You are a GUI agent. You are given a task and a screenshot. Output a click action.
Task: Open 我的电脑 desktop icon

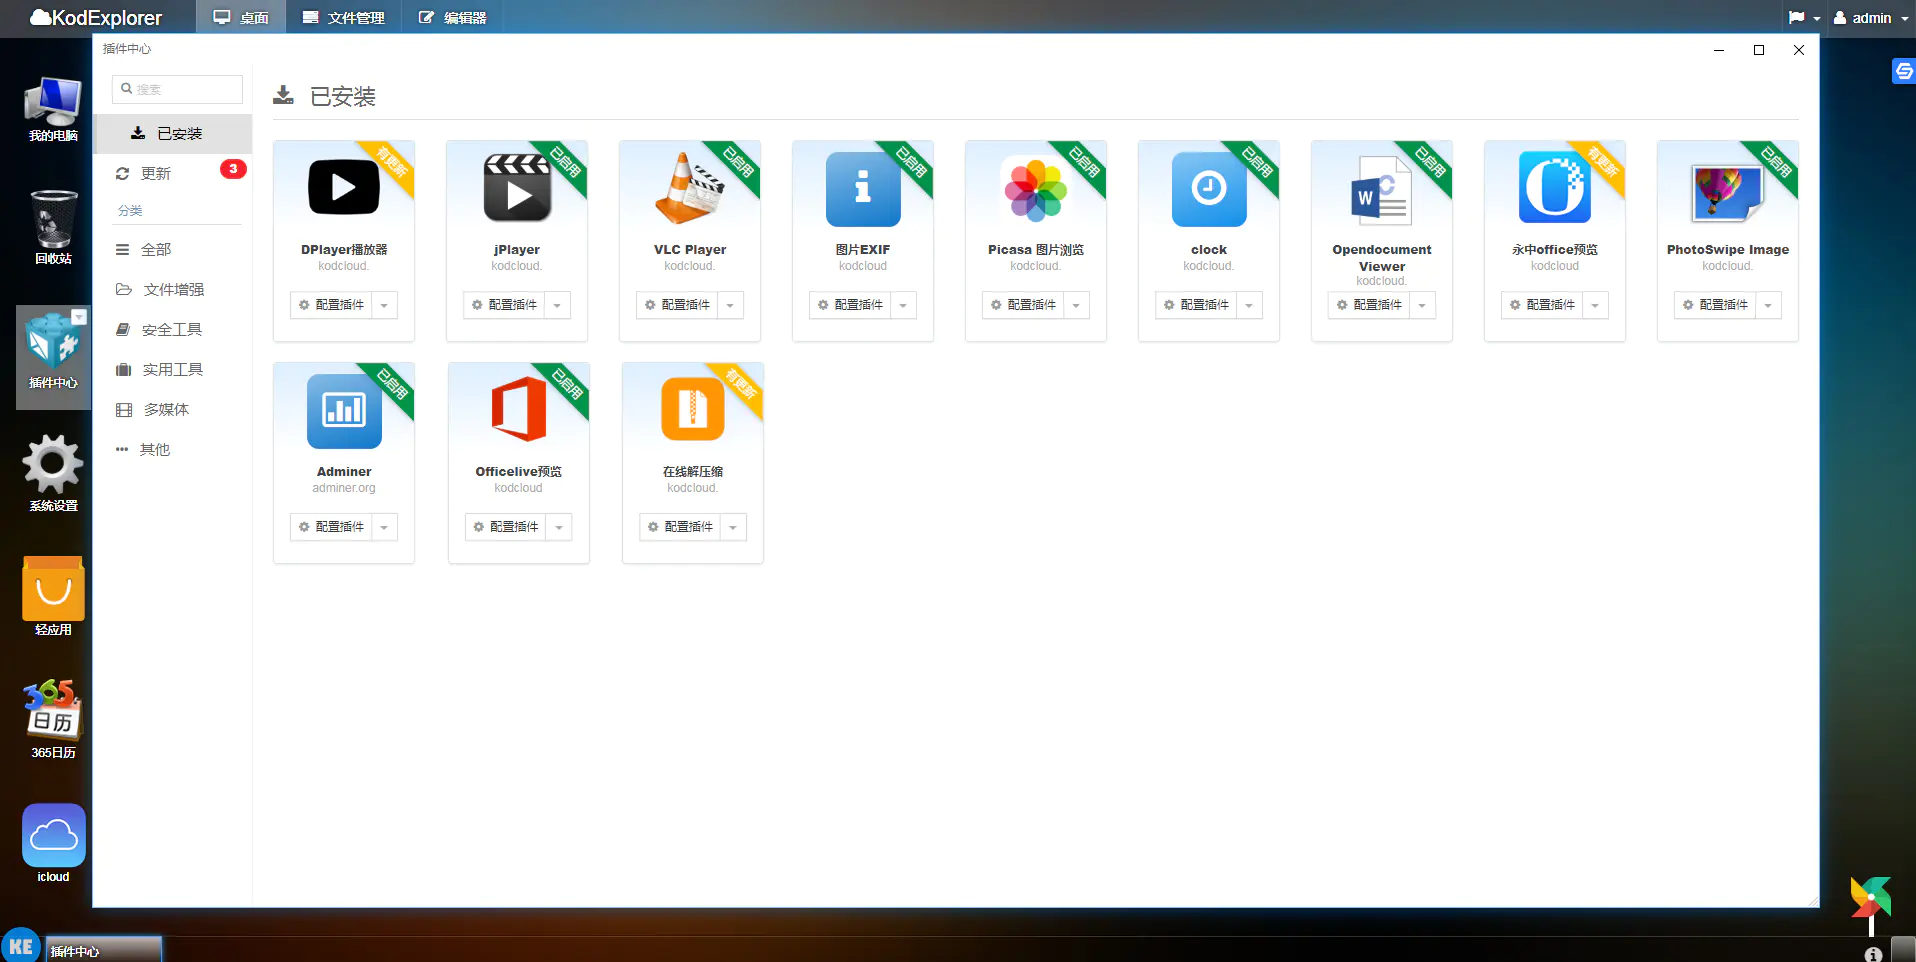[x=53, y=108]
